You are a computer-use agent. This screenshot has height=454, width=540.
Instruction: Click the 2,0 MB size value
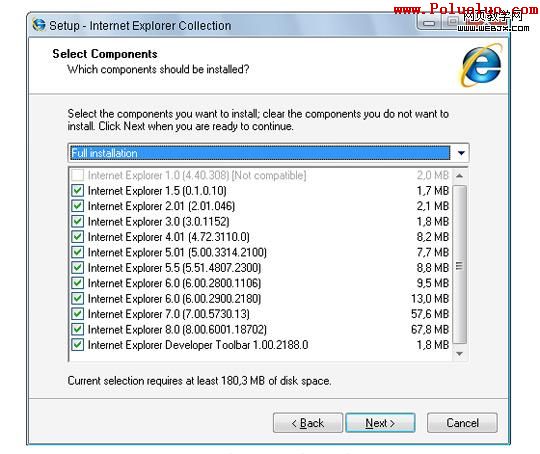433,175
